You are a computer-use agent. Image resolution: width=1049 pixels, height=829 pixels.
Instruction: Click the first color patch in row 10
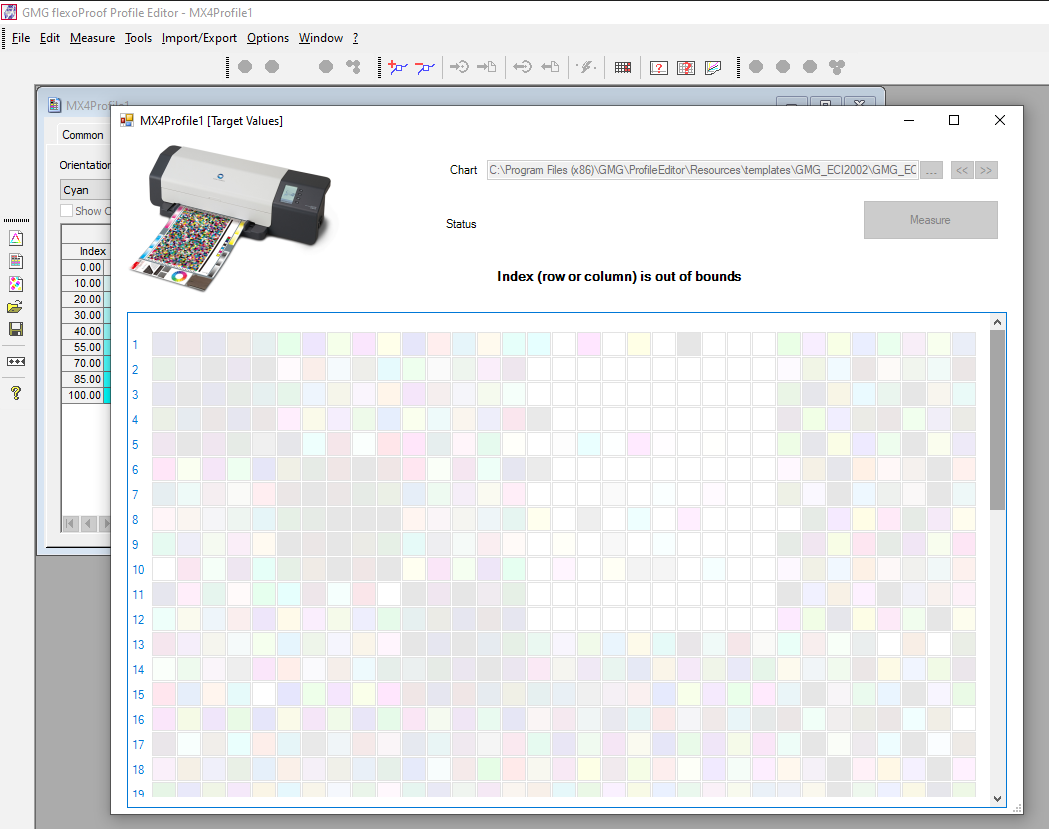[164, 569]
